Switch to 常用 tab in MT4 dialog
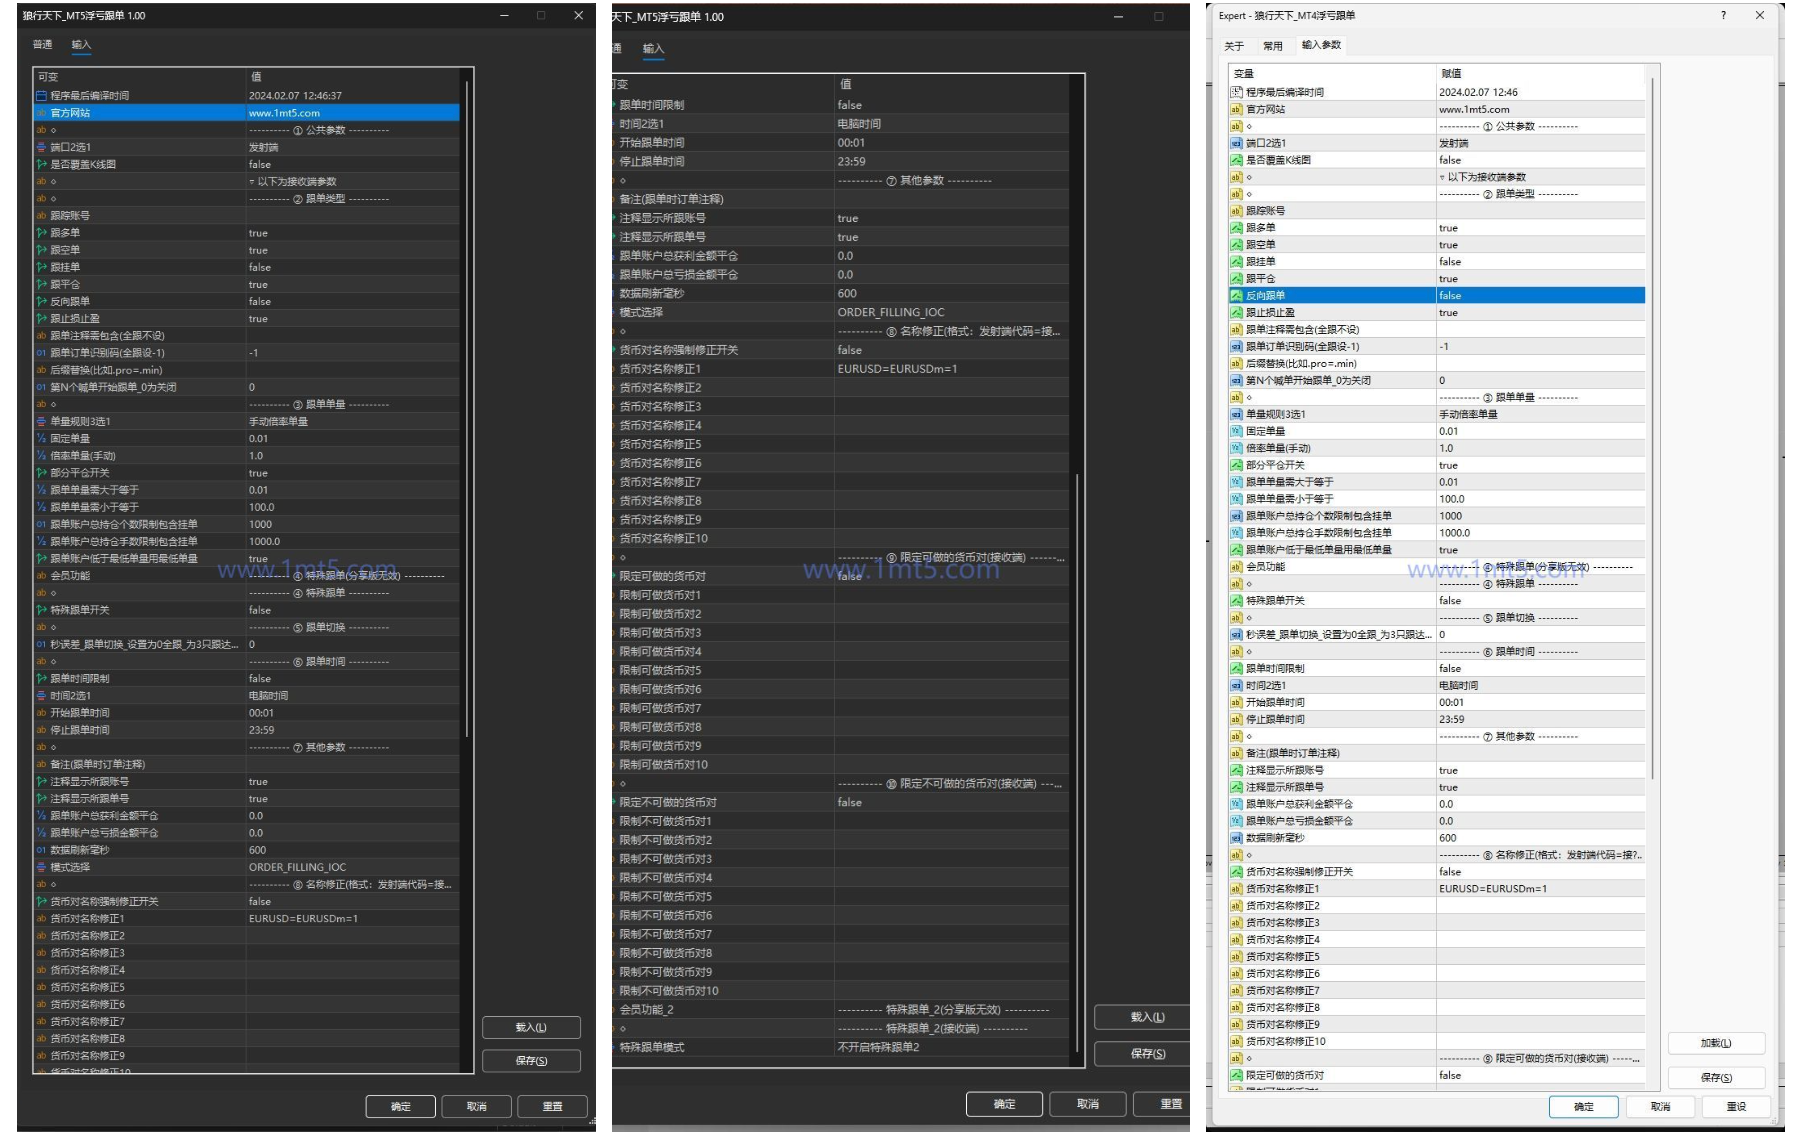The width and height of the screenshot is (1798, 1138). point(1272,46)
